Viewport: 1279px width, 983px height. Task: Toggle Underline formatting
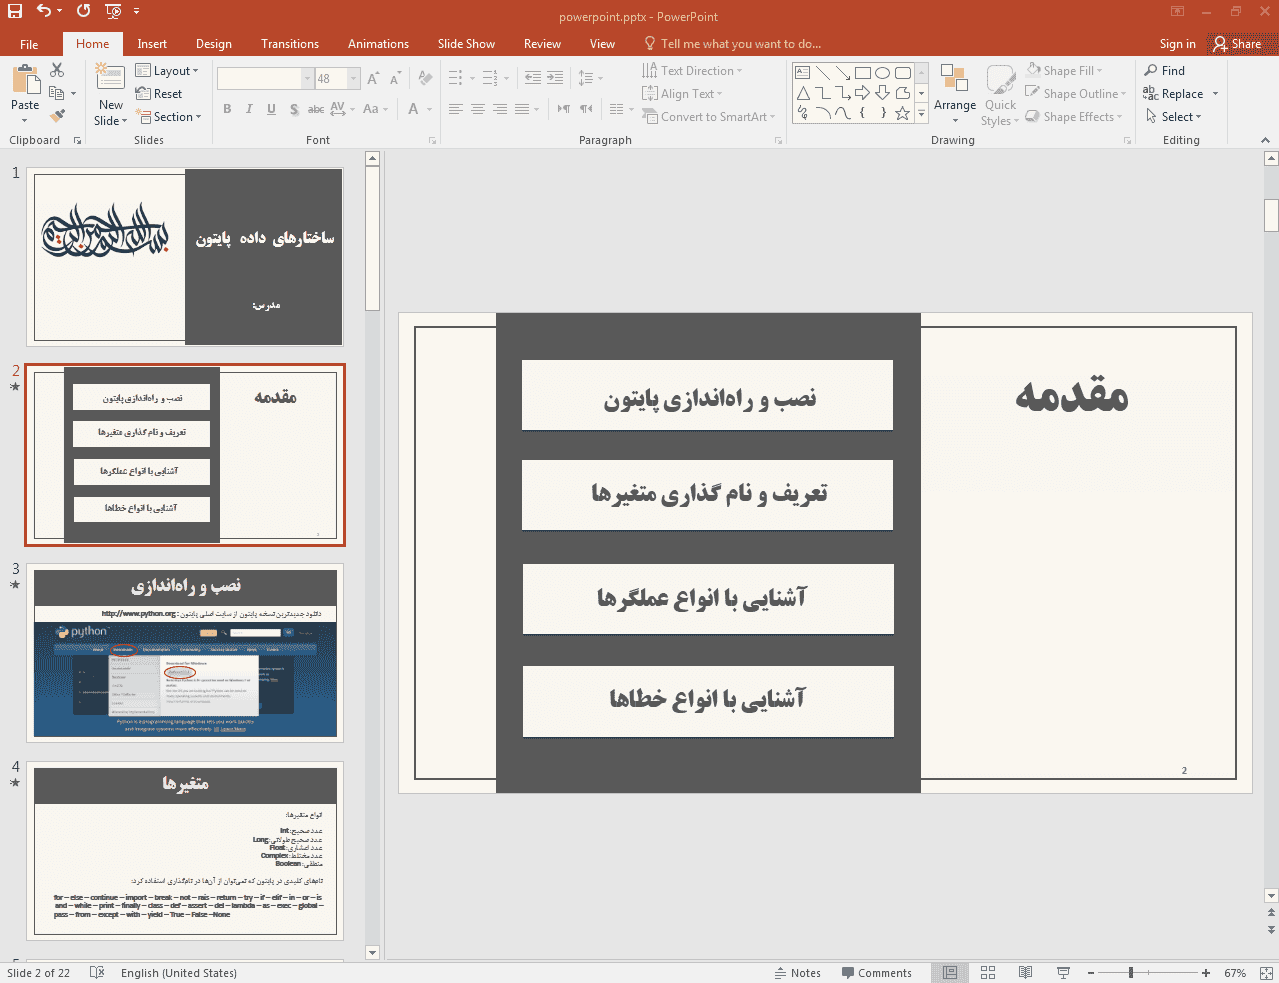pyautogui.click(x=271, y=109)
